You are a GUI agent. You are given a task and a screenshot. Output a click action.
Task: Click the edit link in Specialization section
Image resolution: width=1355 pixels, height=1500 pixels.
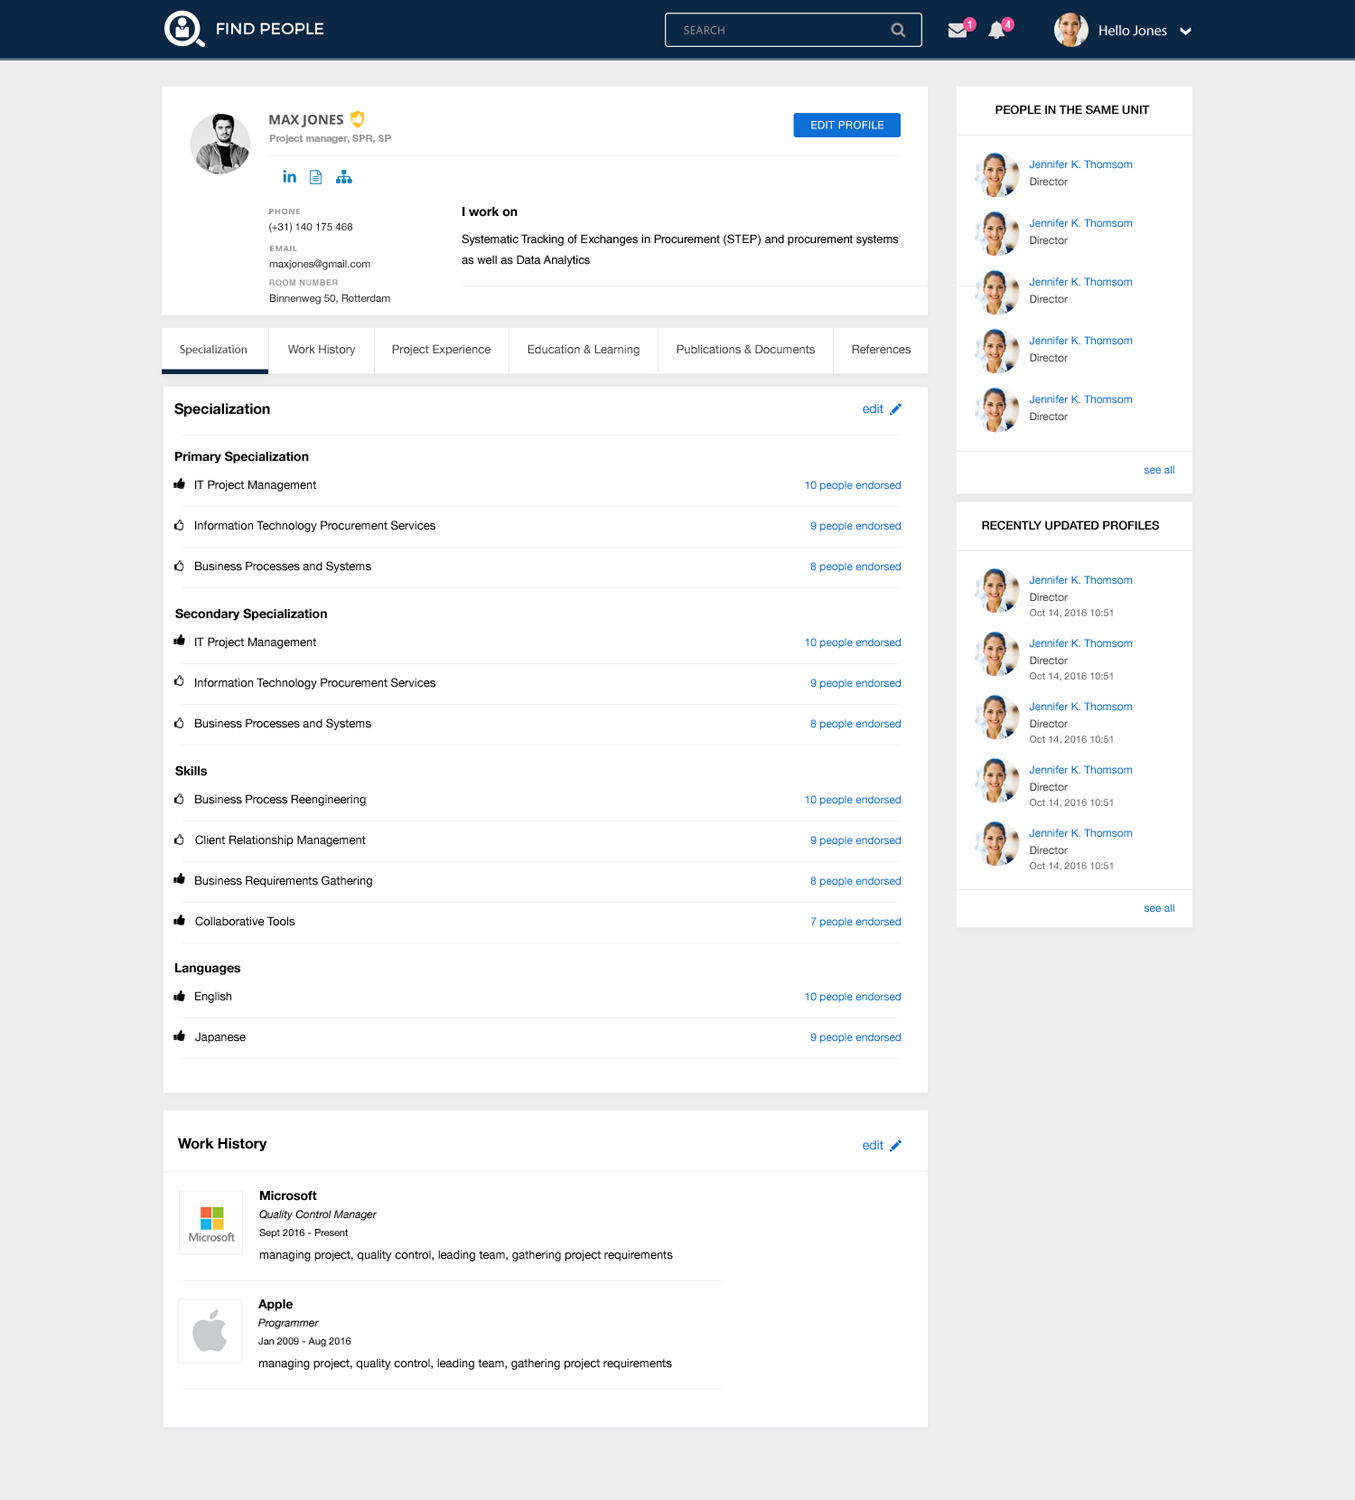pos(872,409)
